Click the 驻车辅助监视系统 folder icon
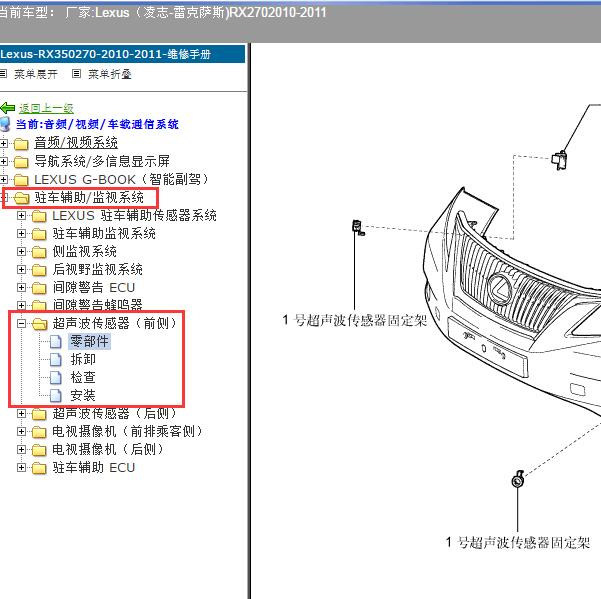The width and height of the screenshot is (601, 599). (x=39, y=234)
